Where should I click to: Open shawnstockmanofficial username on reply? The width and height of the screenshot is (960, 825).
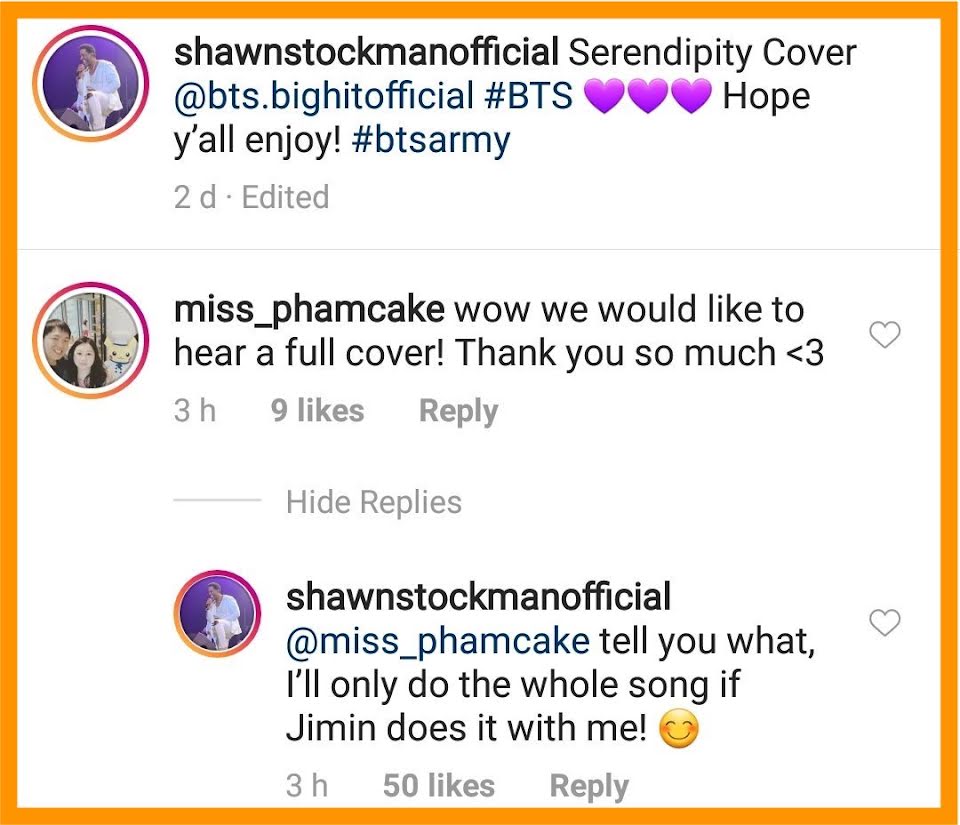[x=478, y=597]
